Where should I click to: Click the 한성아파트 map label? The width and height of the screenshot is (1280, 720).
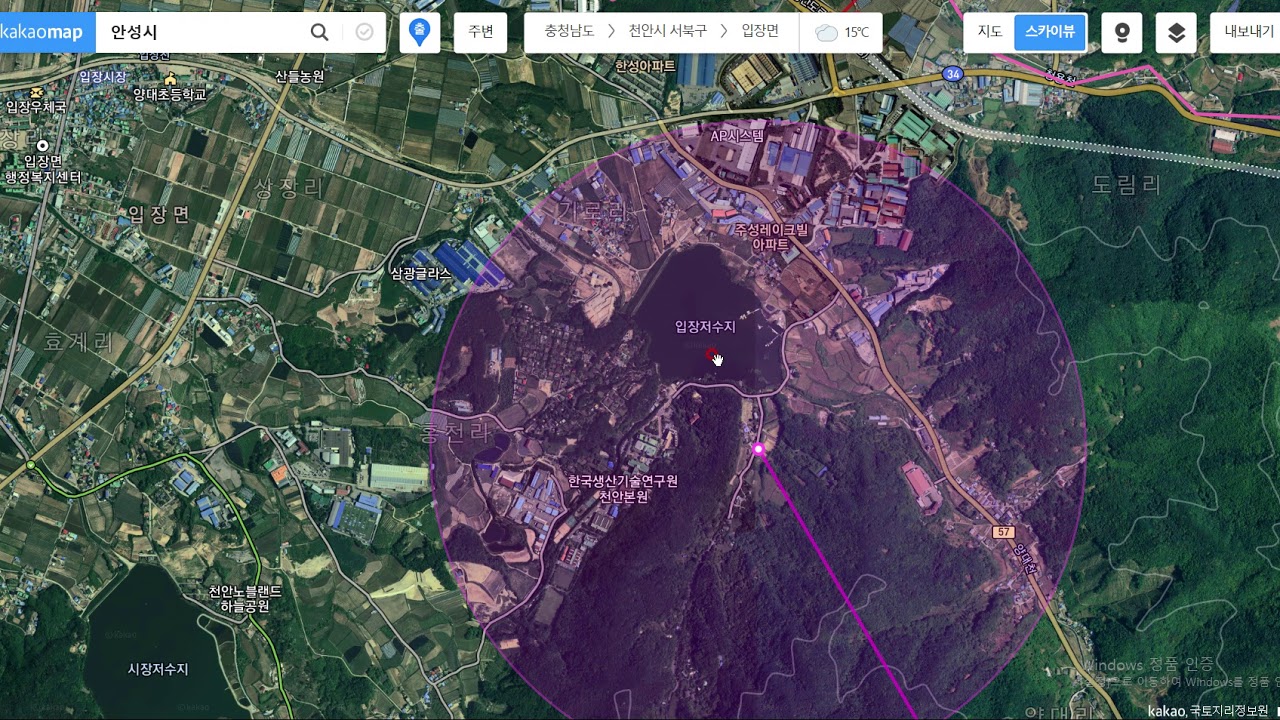646,66
